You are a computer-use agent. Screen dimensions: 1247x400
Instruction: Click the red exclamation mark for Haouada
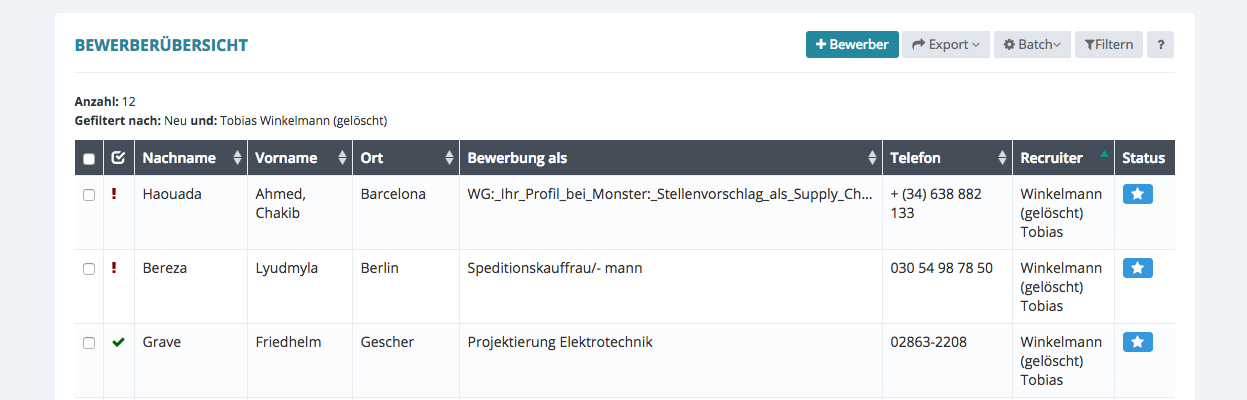pos(114,194)
